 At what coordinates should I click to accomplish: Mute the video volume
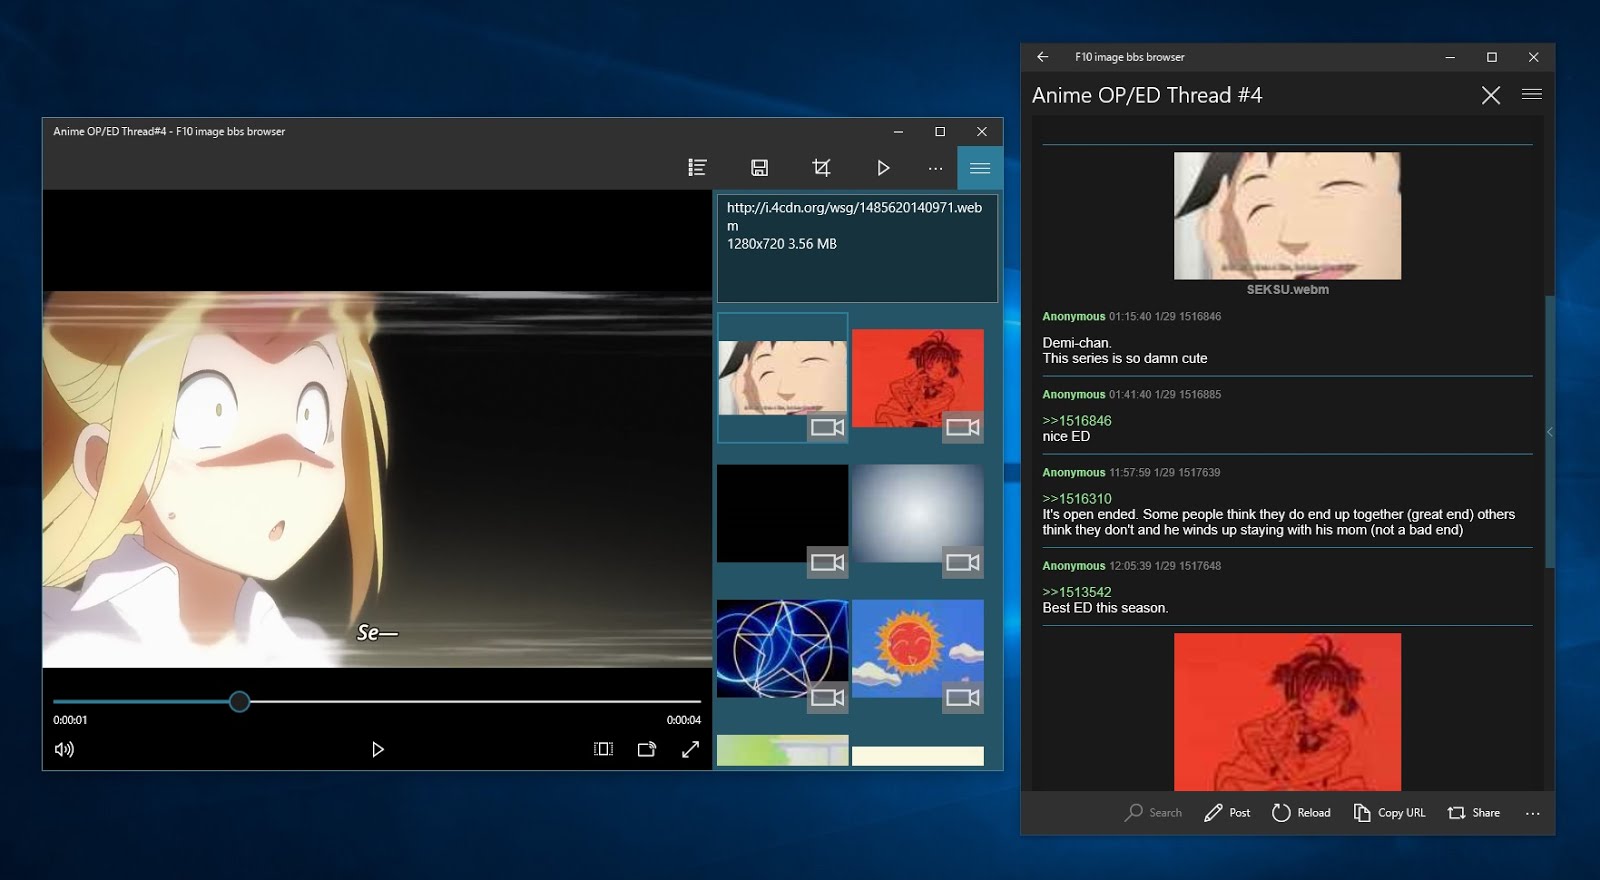[64, 749]
